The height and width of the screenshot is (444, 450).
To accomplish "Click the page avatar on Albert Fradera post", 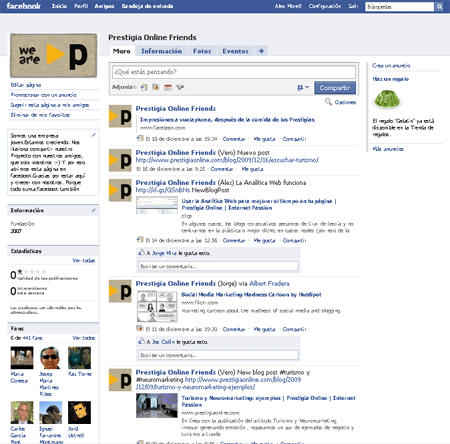I will pos(120,291).
